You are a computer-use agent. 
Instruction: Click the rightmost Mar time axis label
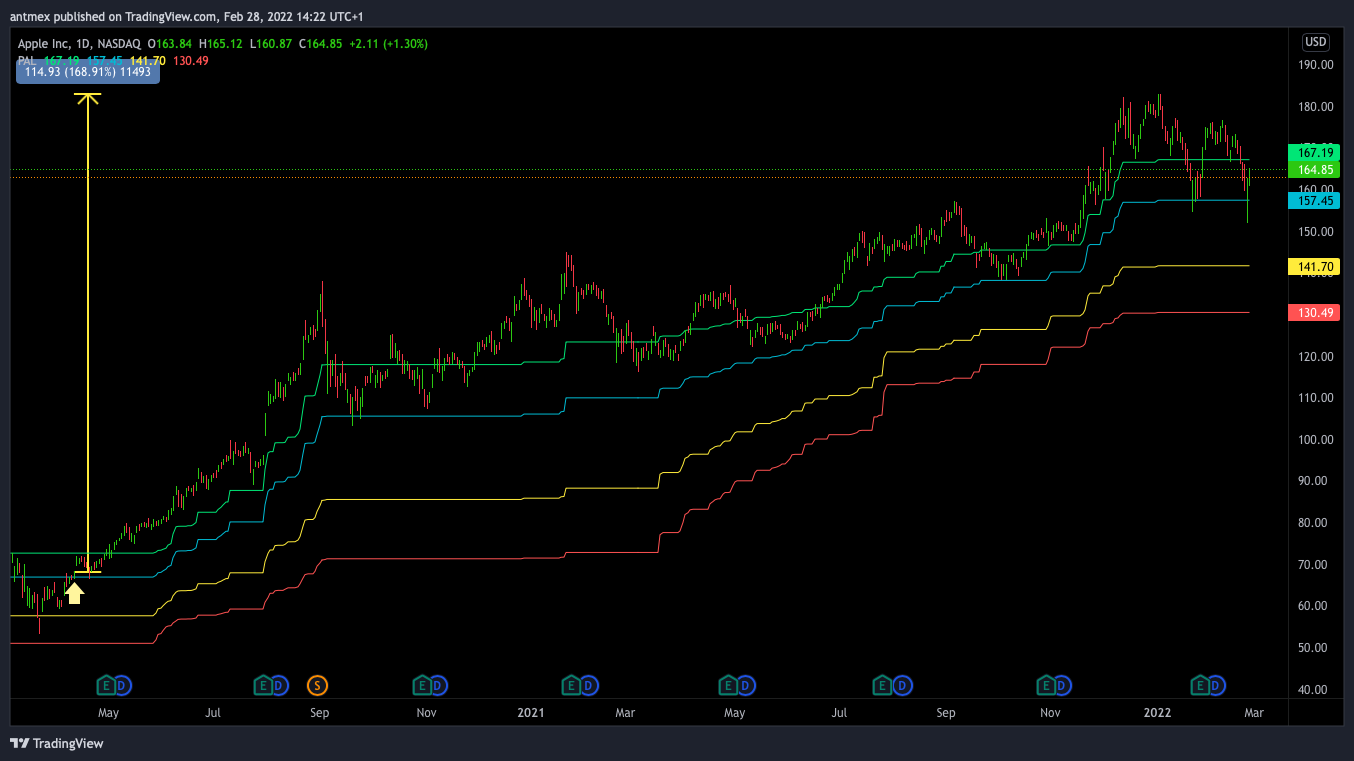tap(1253, 713)
